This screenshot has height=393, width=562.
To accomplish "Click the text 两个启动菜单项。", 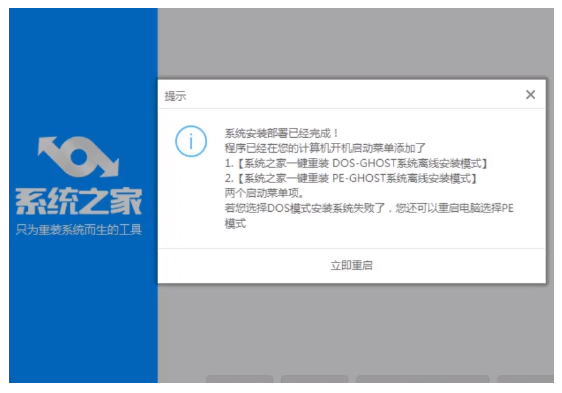I will 265,193.
